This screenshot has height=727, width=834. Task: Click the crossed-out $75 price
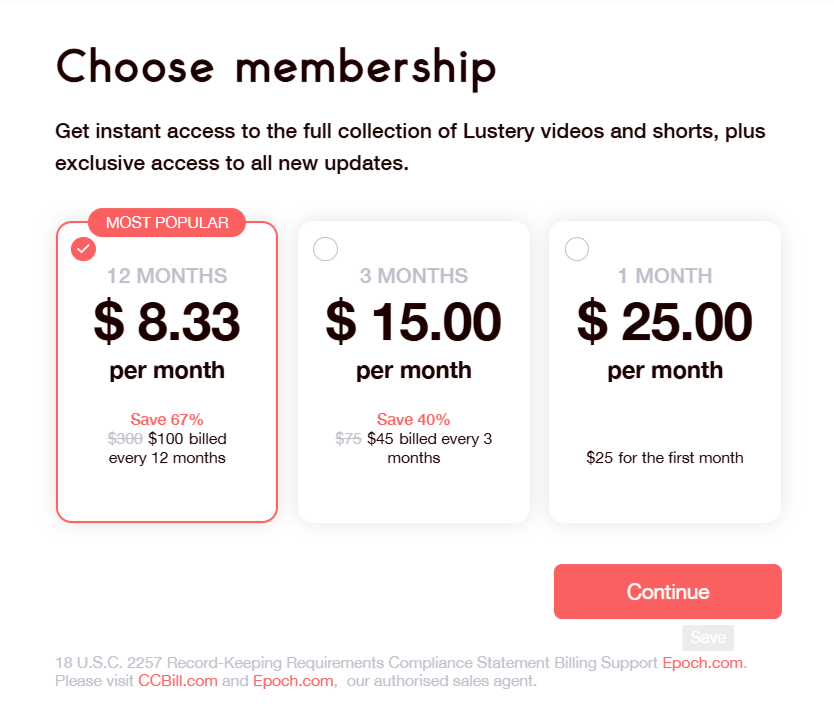[348, 438]
